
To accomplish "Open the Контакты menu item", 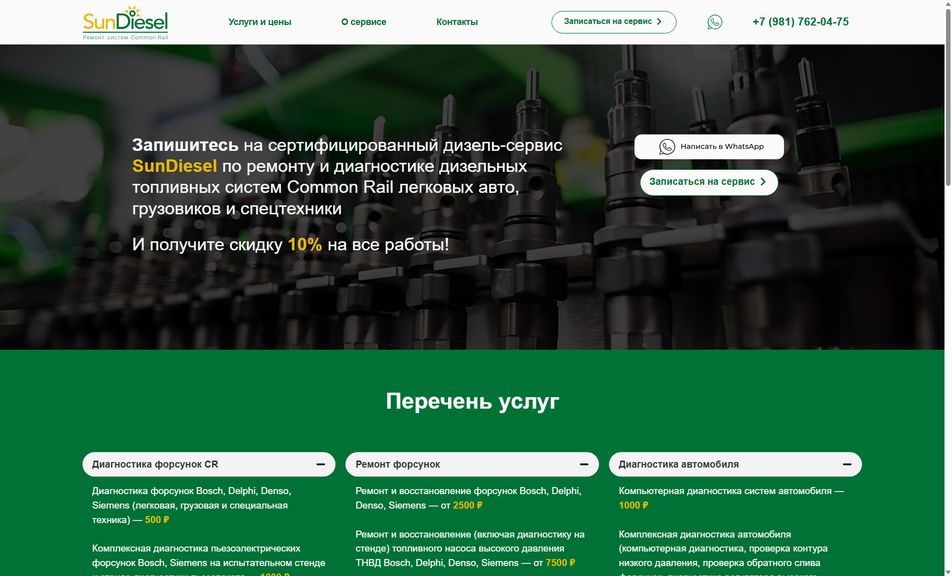I will coord(457,22).
